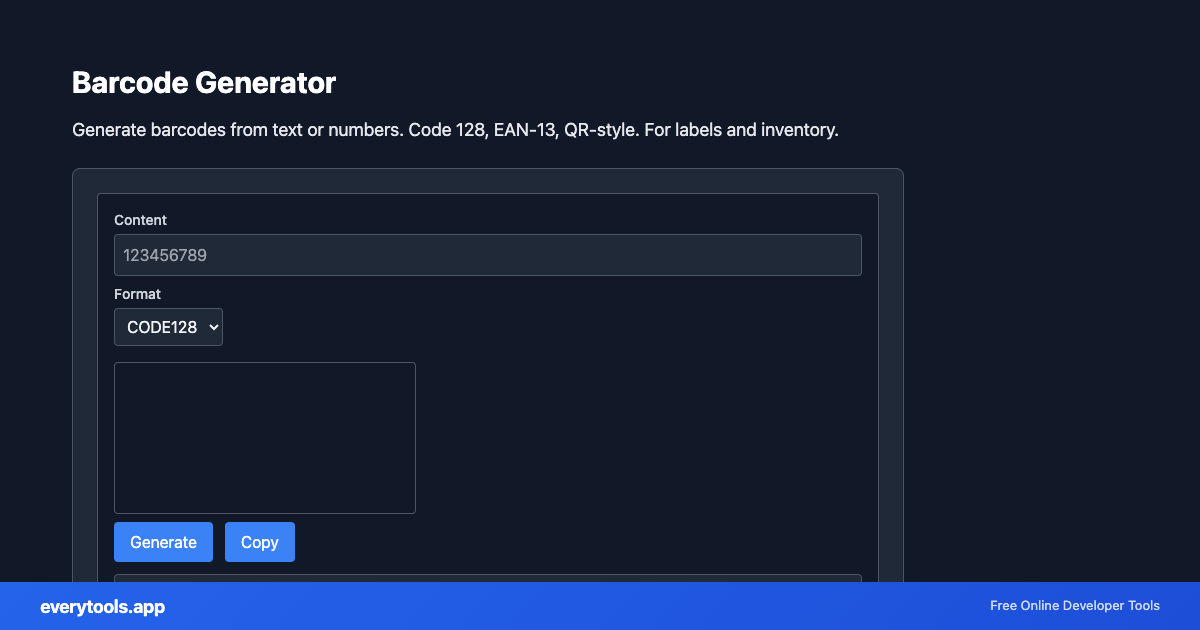Viewport: 1200px width, 630px height.
Task: Click the empty barcode preview area
Action: click(264, 437)
